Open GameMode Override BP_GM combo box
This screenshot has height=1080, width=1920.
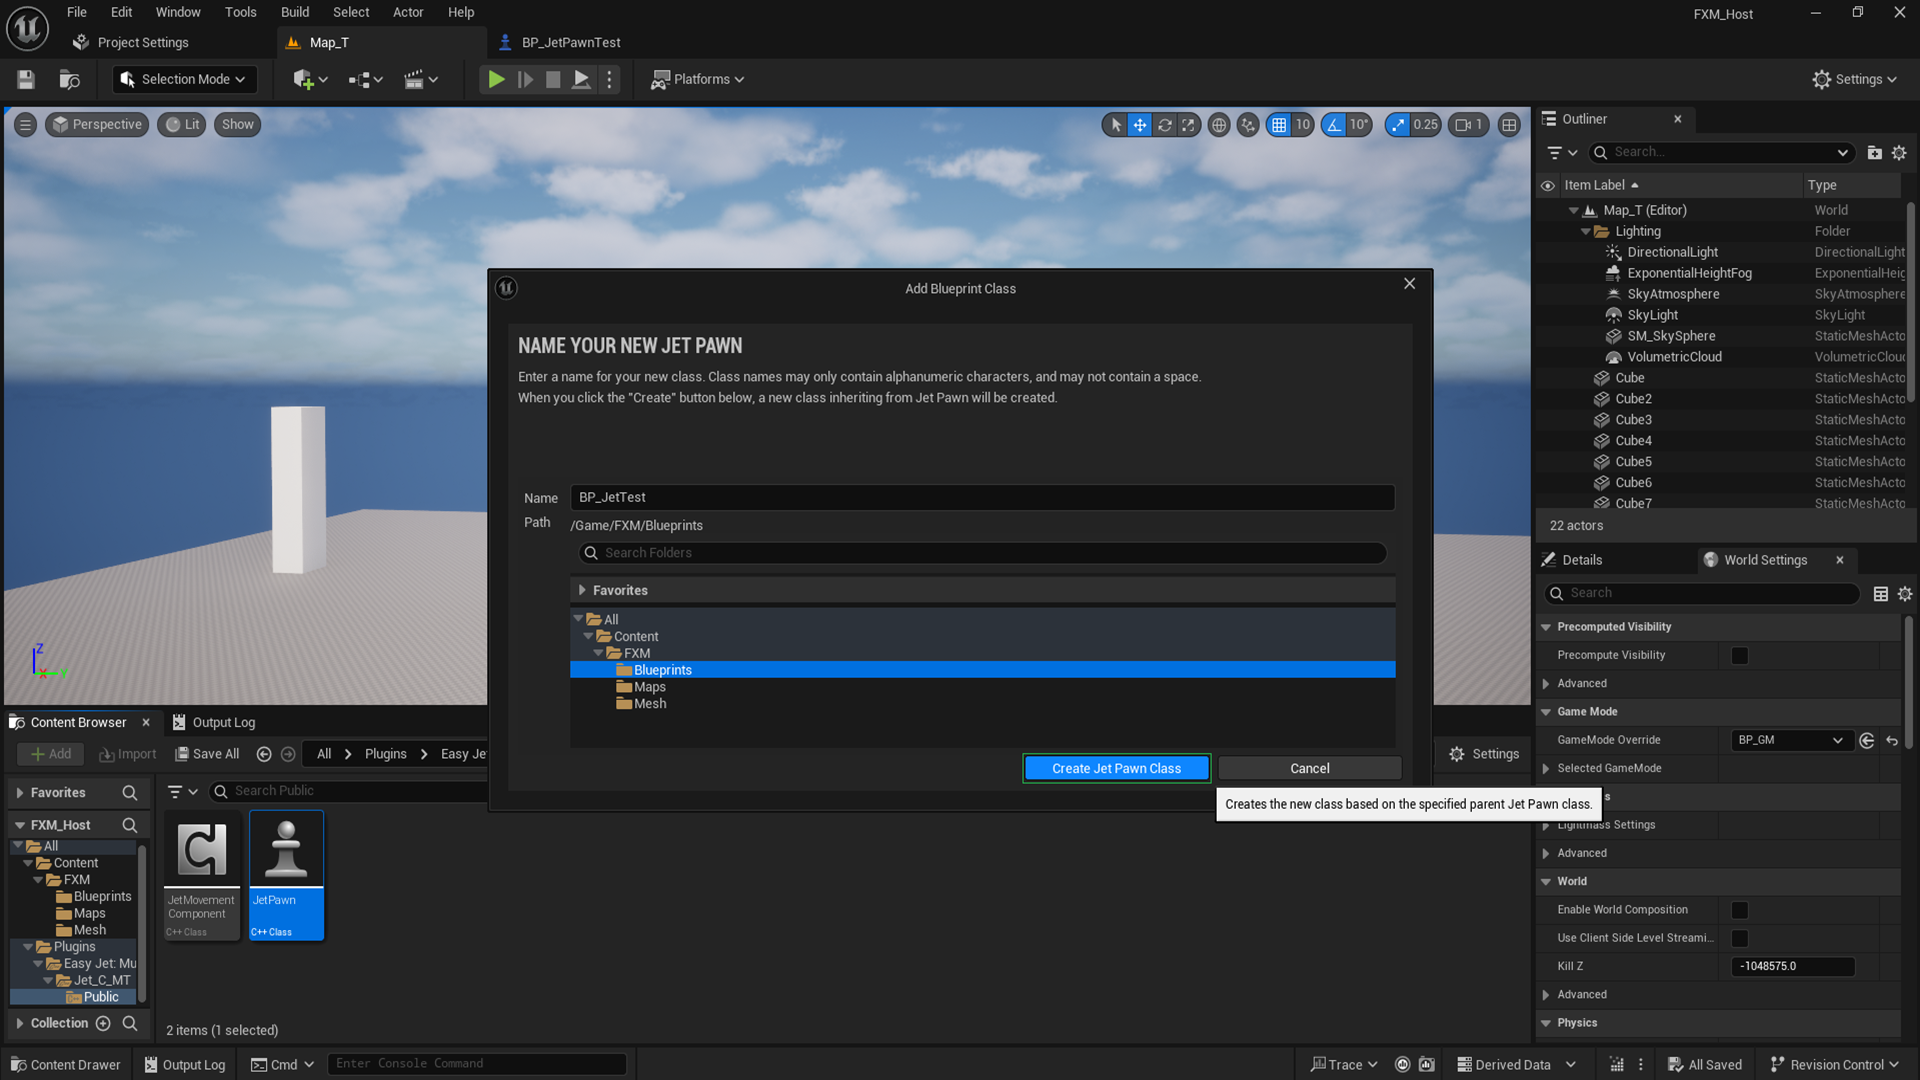tap(1791, 741)
